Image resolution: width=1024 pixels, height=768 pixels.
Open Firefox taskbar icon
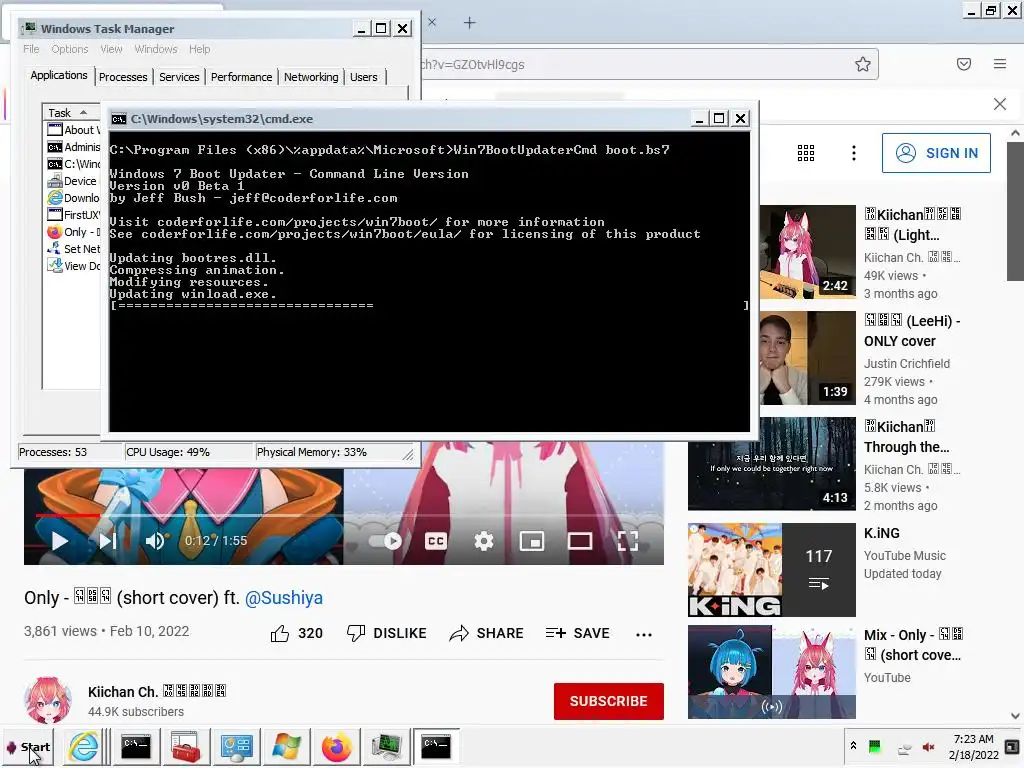tap(336, 746)
